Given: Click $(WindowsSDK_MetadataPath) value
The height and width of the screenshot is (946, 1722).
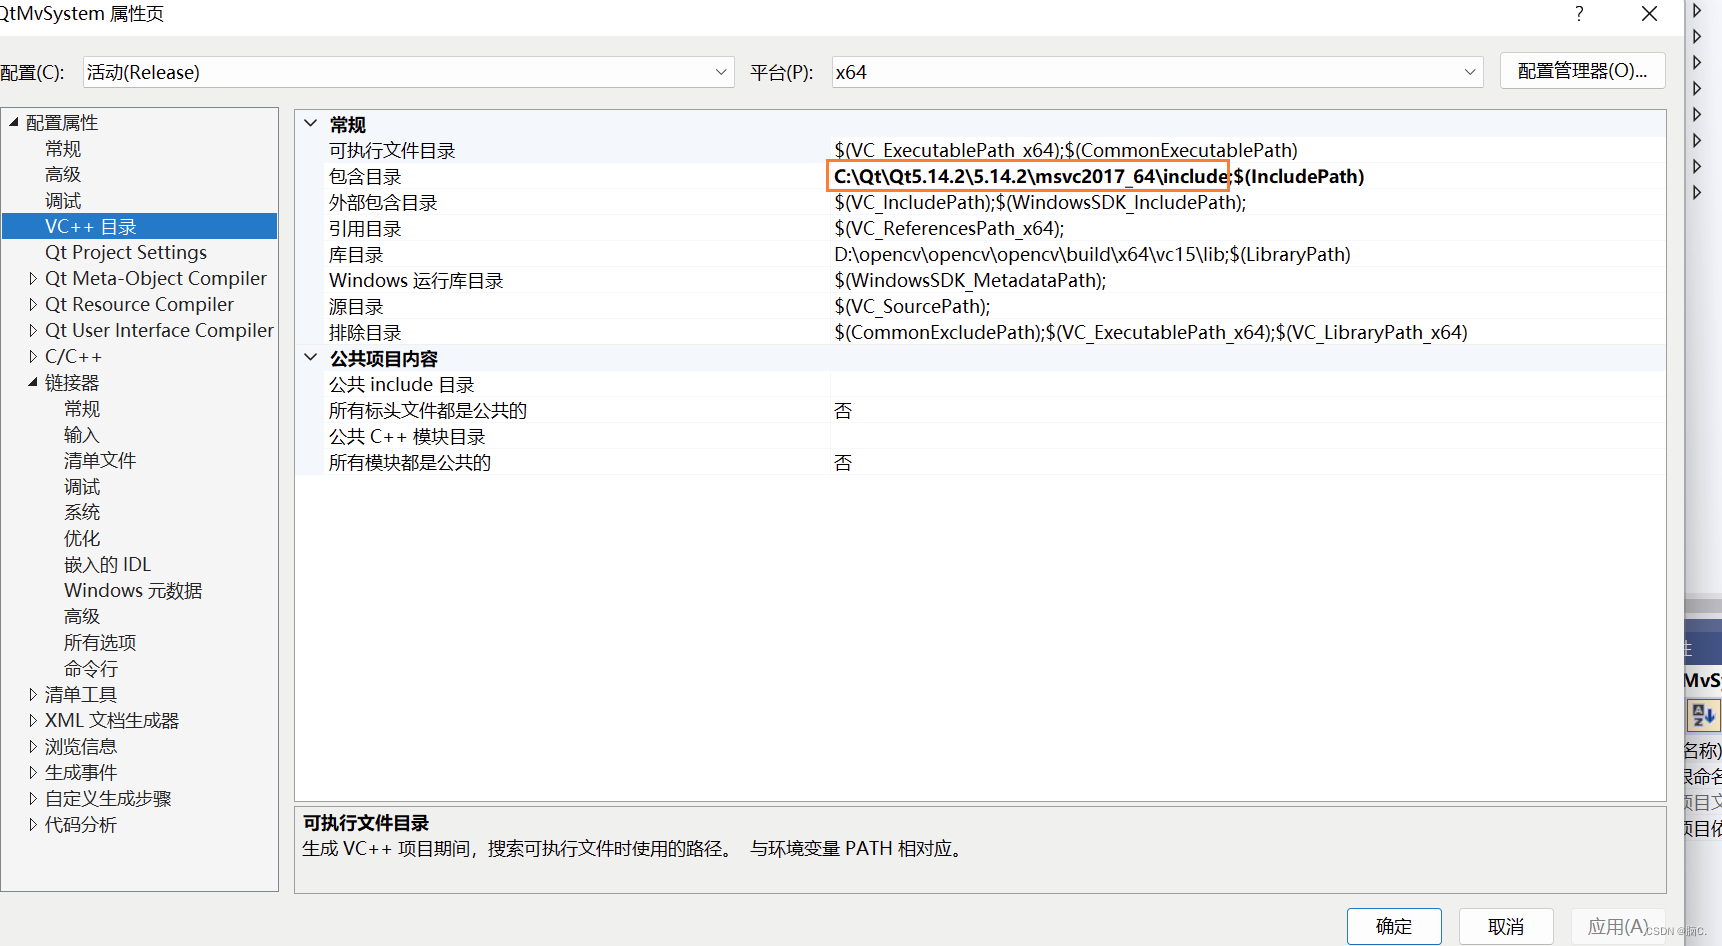Looking at the screenshot, I should click(x=970, y=280).
